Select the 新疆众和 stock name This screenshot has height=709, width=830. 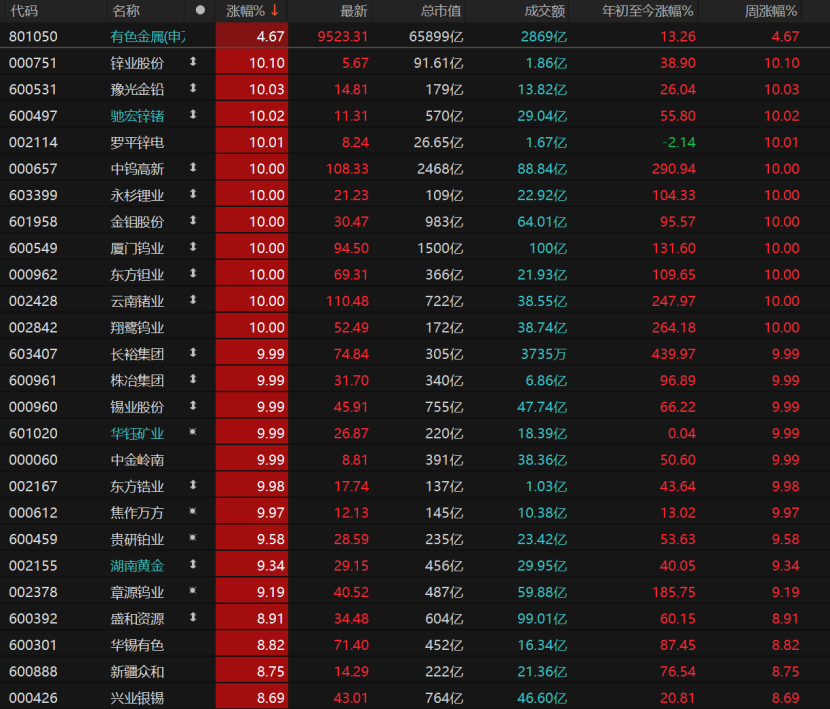tap(137, 672)
